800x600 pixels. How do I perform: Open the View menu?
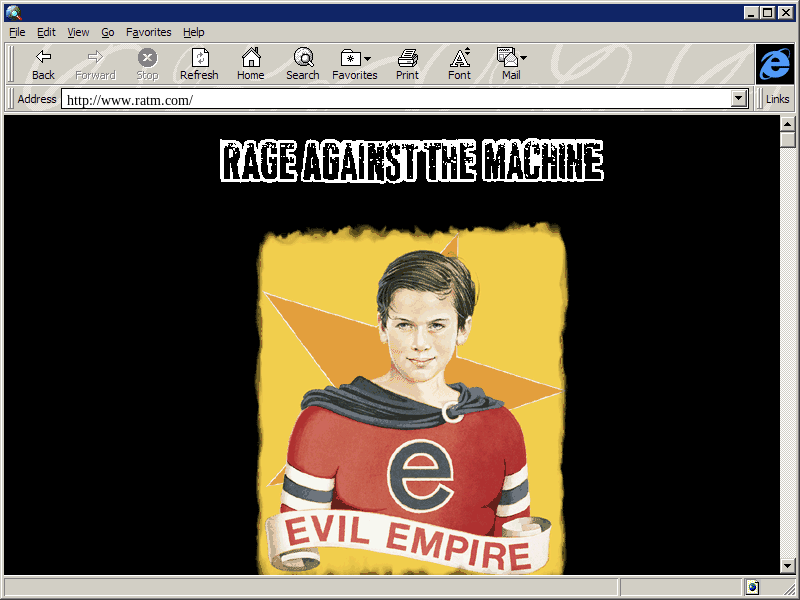tap(78, 32)
